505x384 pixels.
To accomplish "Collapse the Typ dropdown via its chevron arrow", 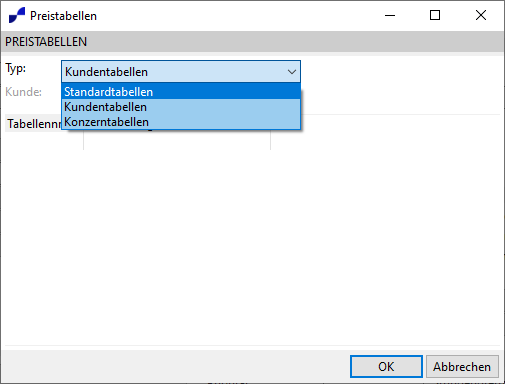I will 292,72.
